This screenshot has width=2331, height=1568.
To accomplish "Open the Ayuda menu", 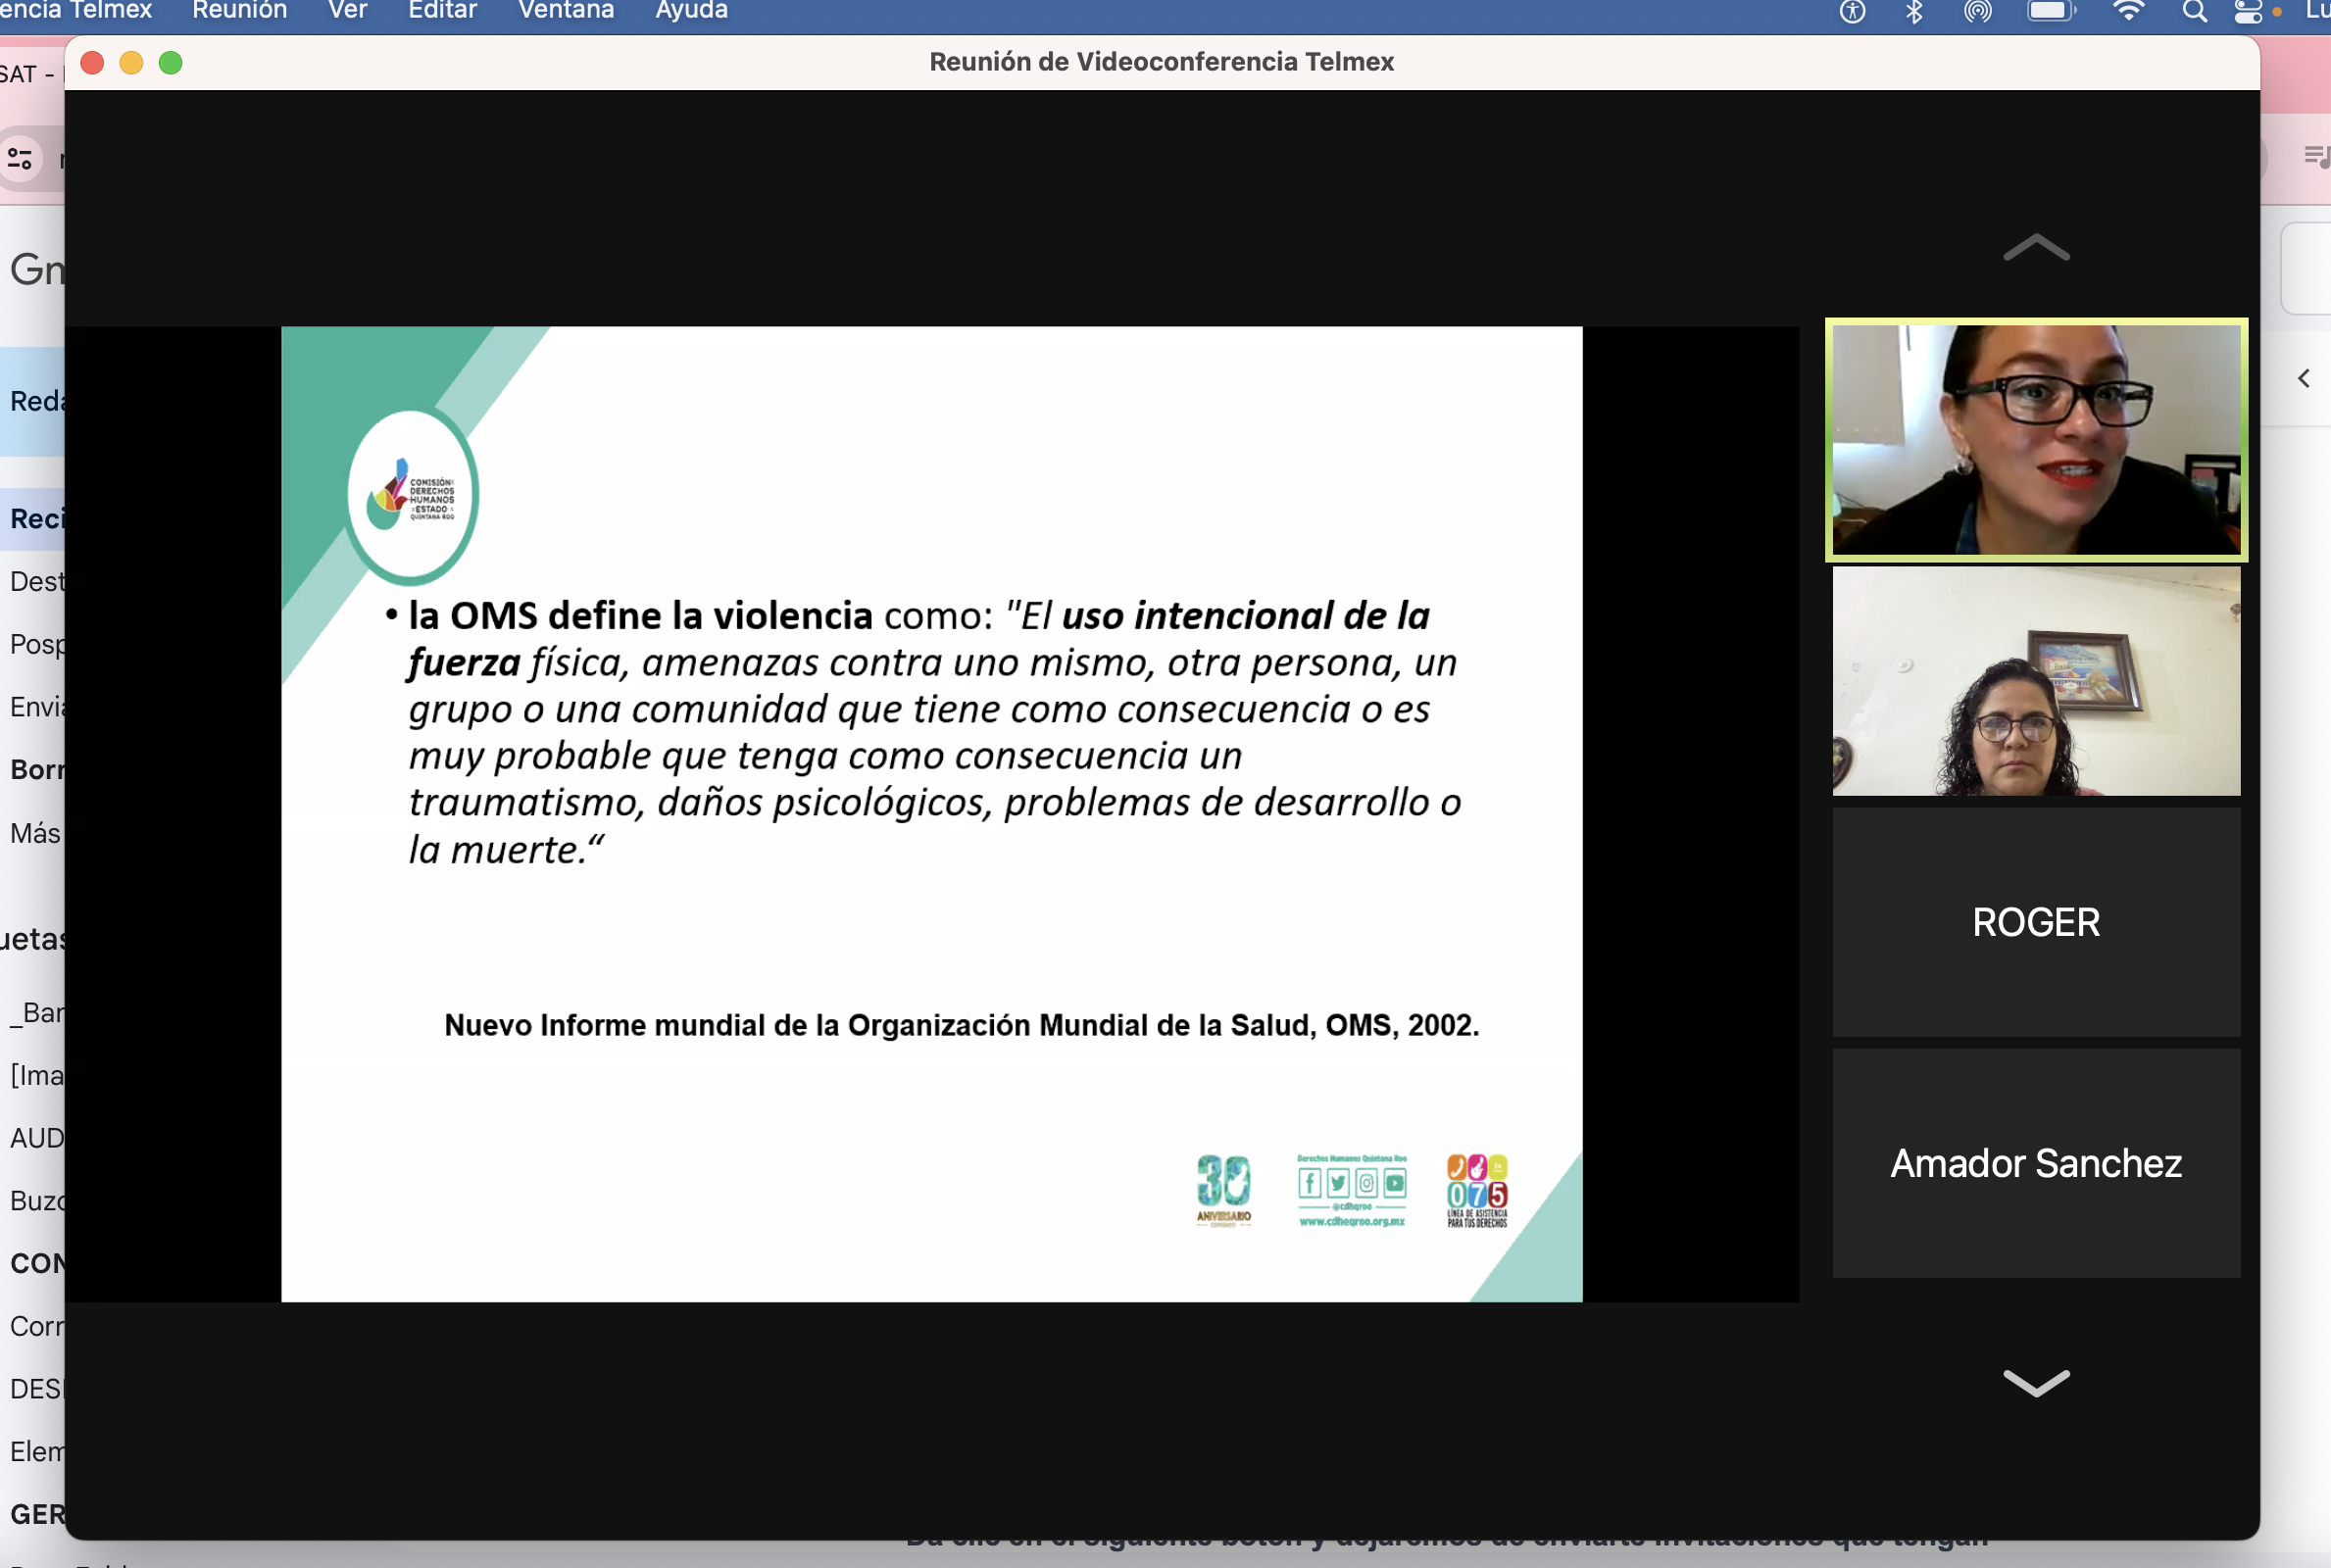I will [x=691, y=11].
